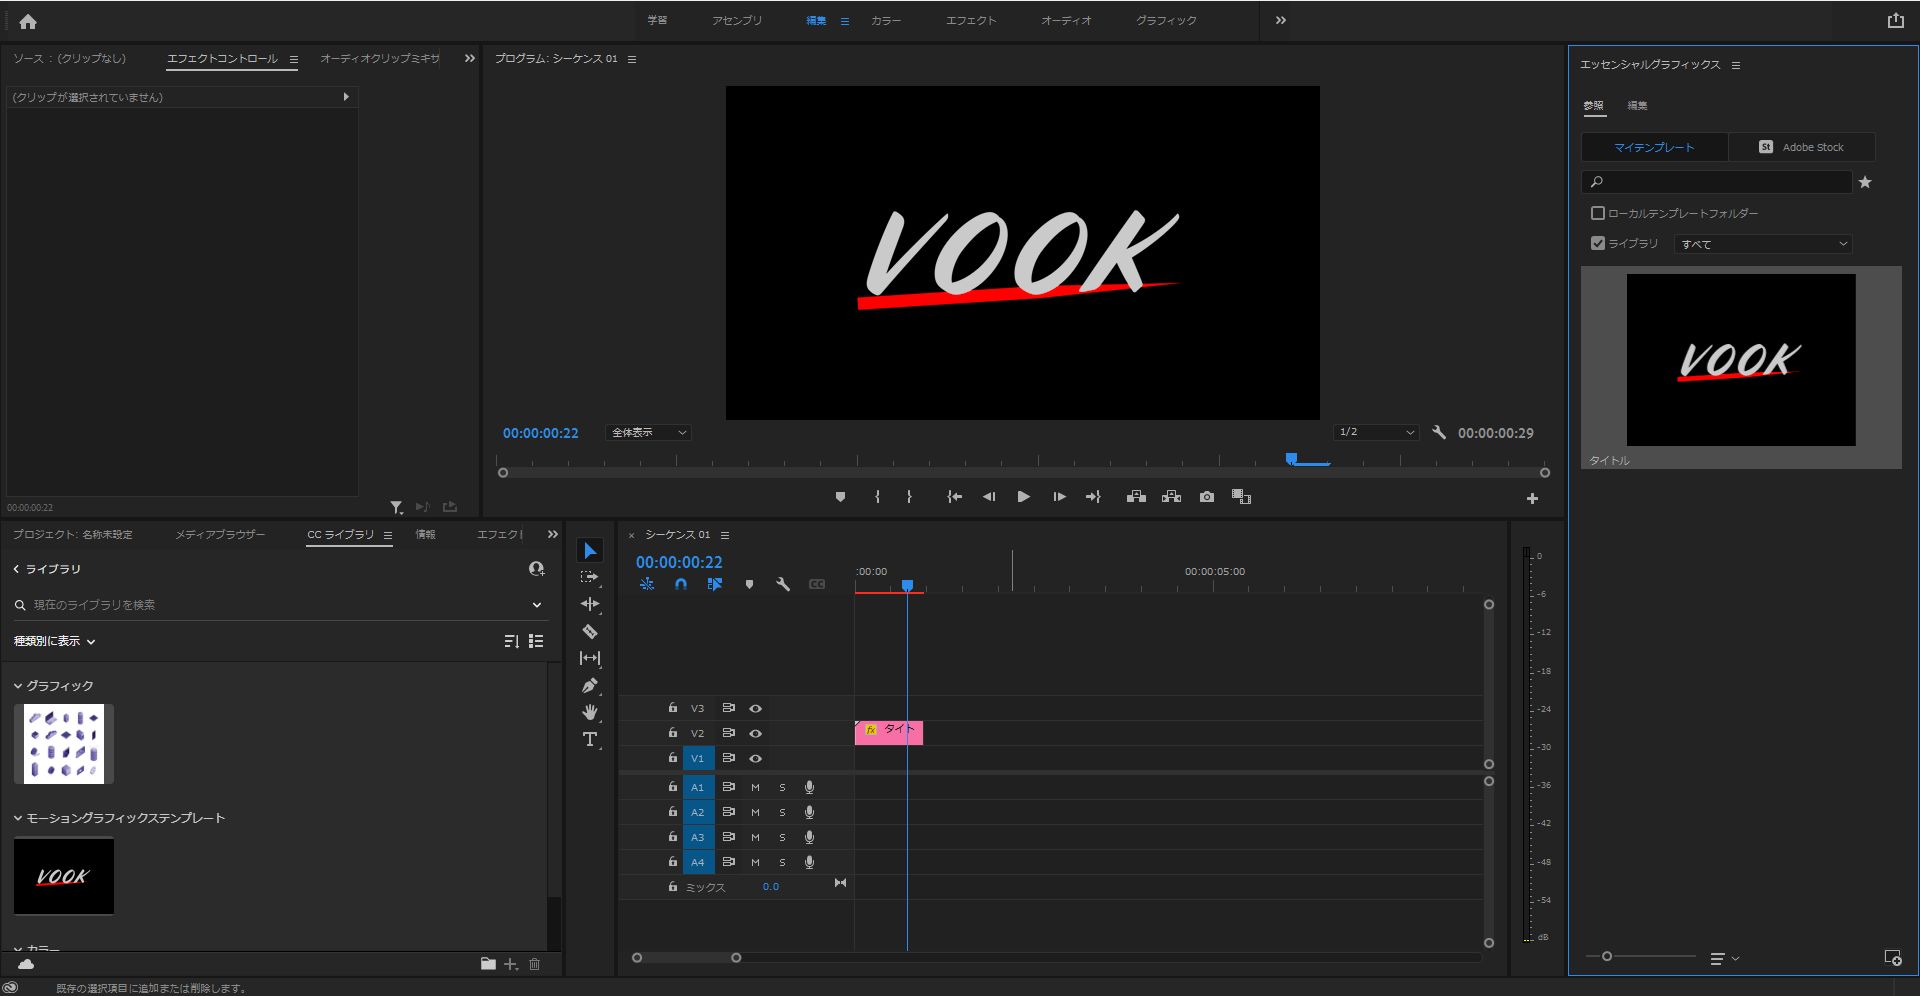Select the Pen tool
The height and width of the screenshot is (996, 1920).
pos(590,684)
